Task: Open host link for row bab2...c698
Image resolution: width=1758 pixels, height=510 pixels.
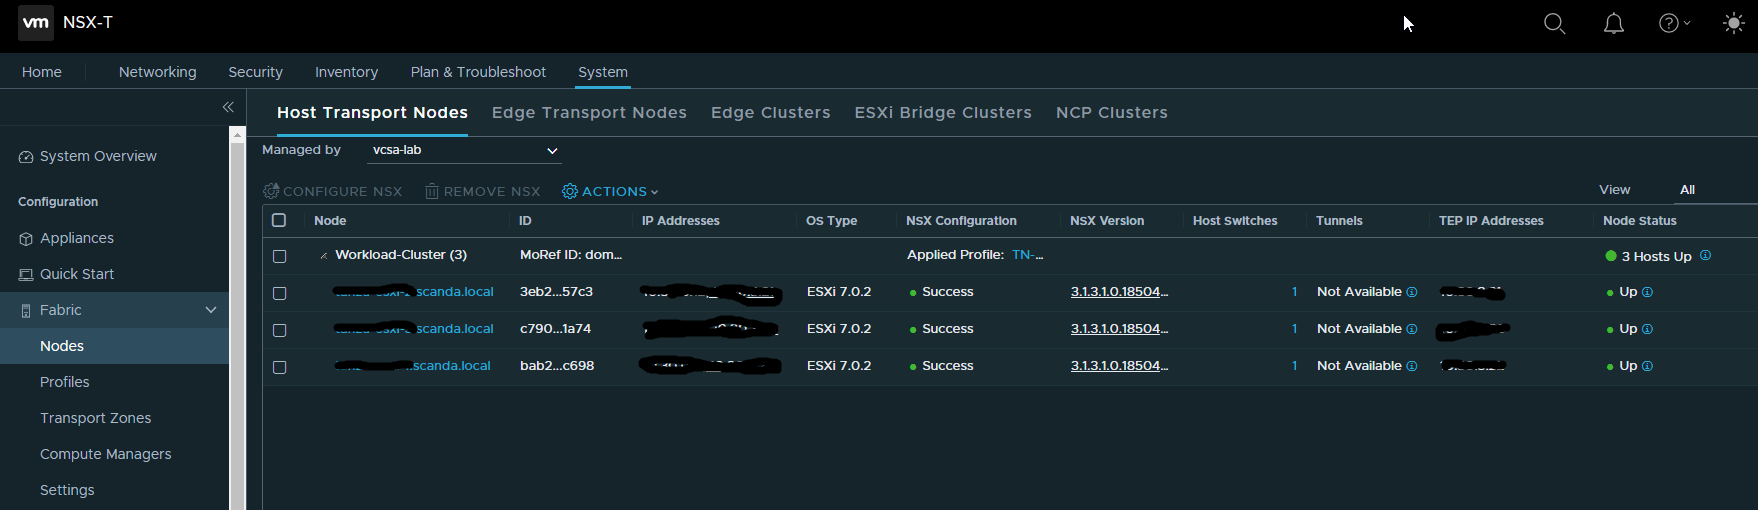Action: coord(413,366)
